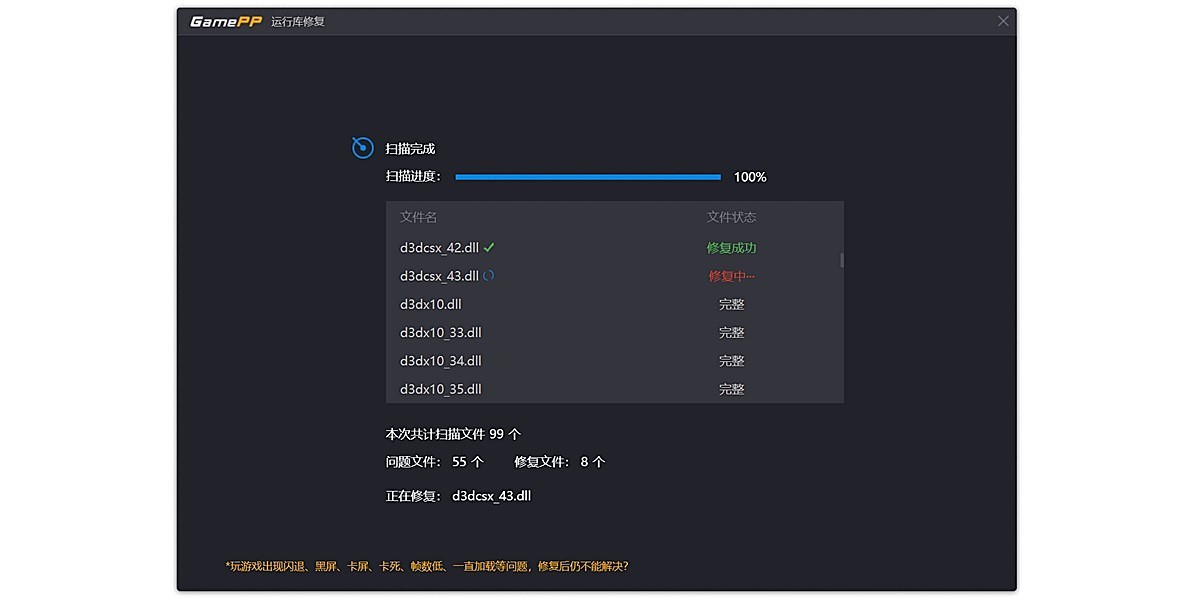Click the 文件名 column header
This screenshot has width=1200, height=600.
pyautogui.click(x=420, y=217)
